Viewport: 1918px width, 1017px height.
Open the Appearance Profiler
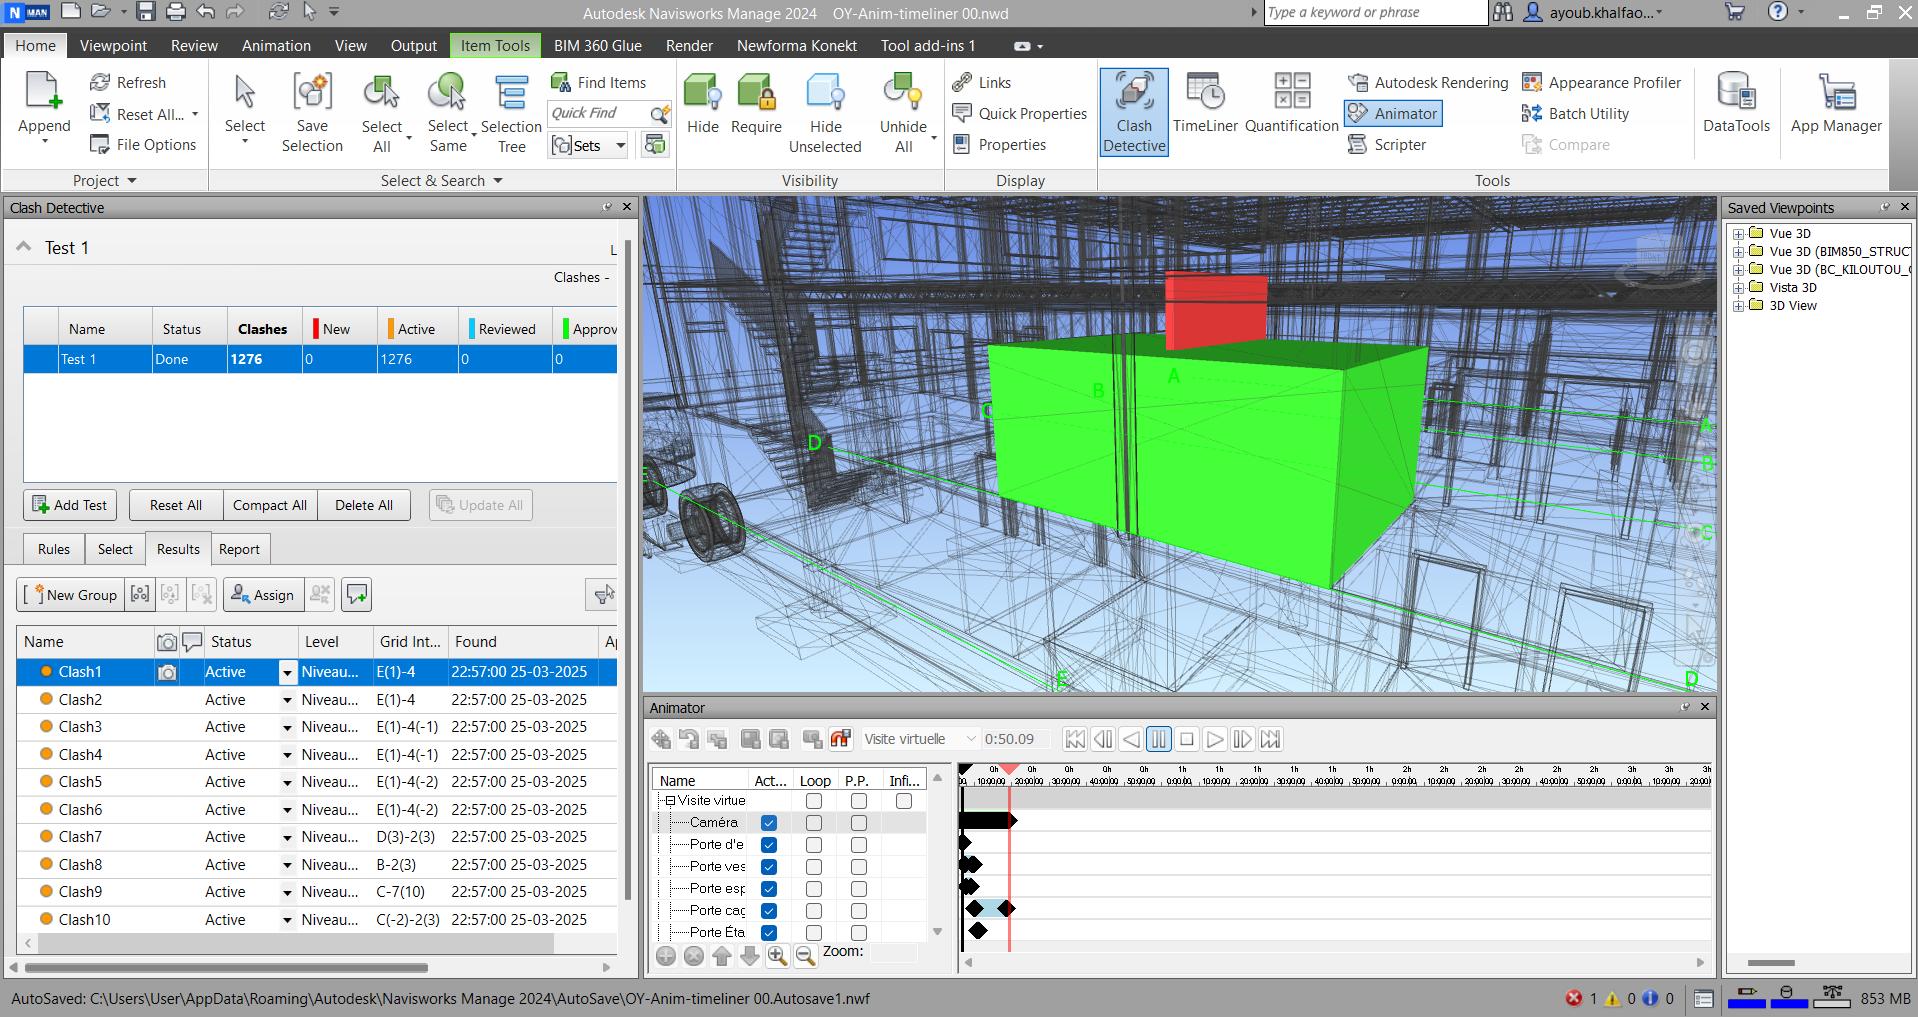(x=1602, y=82)
